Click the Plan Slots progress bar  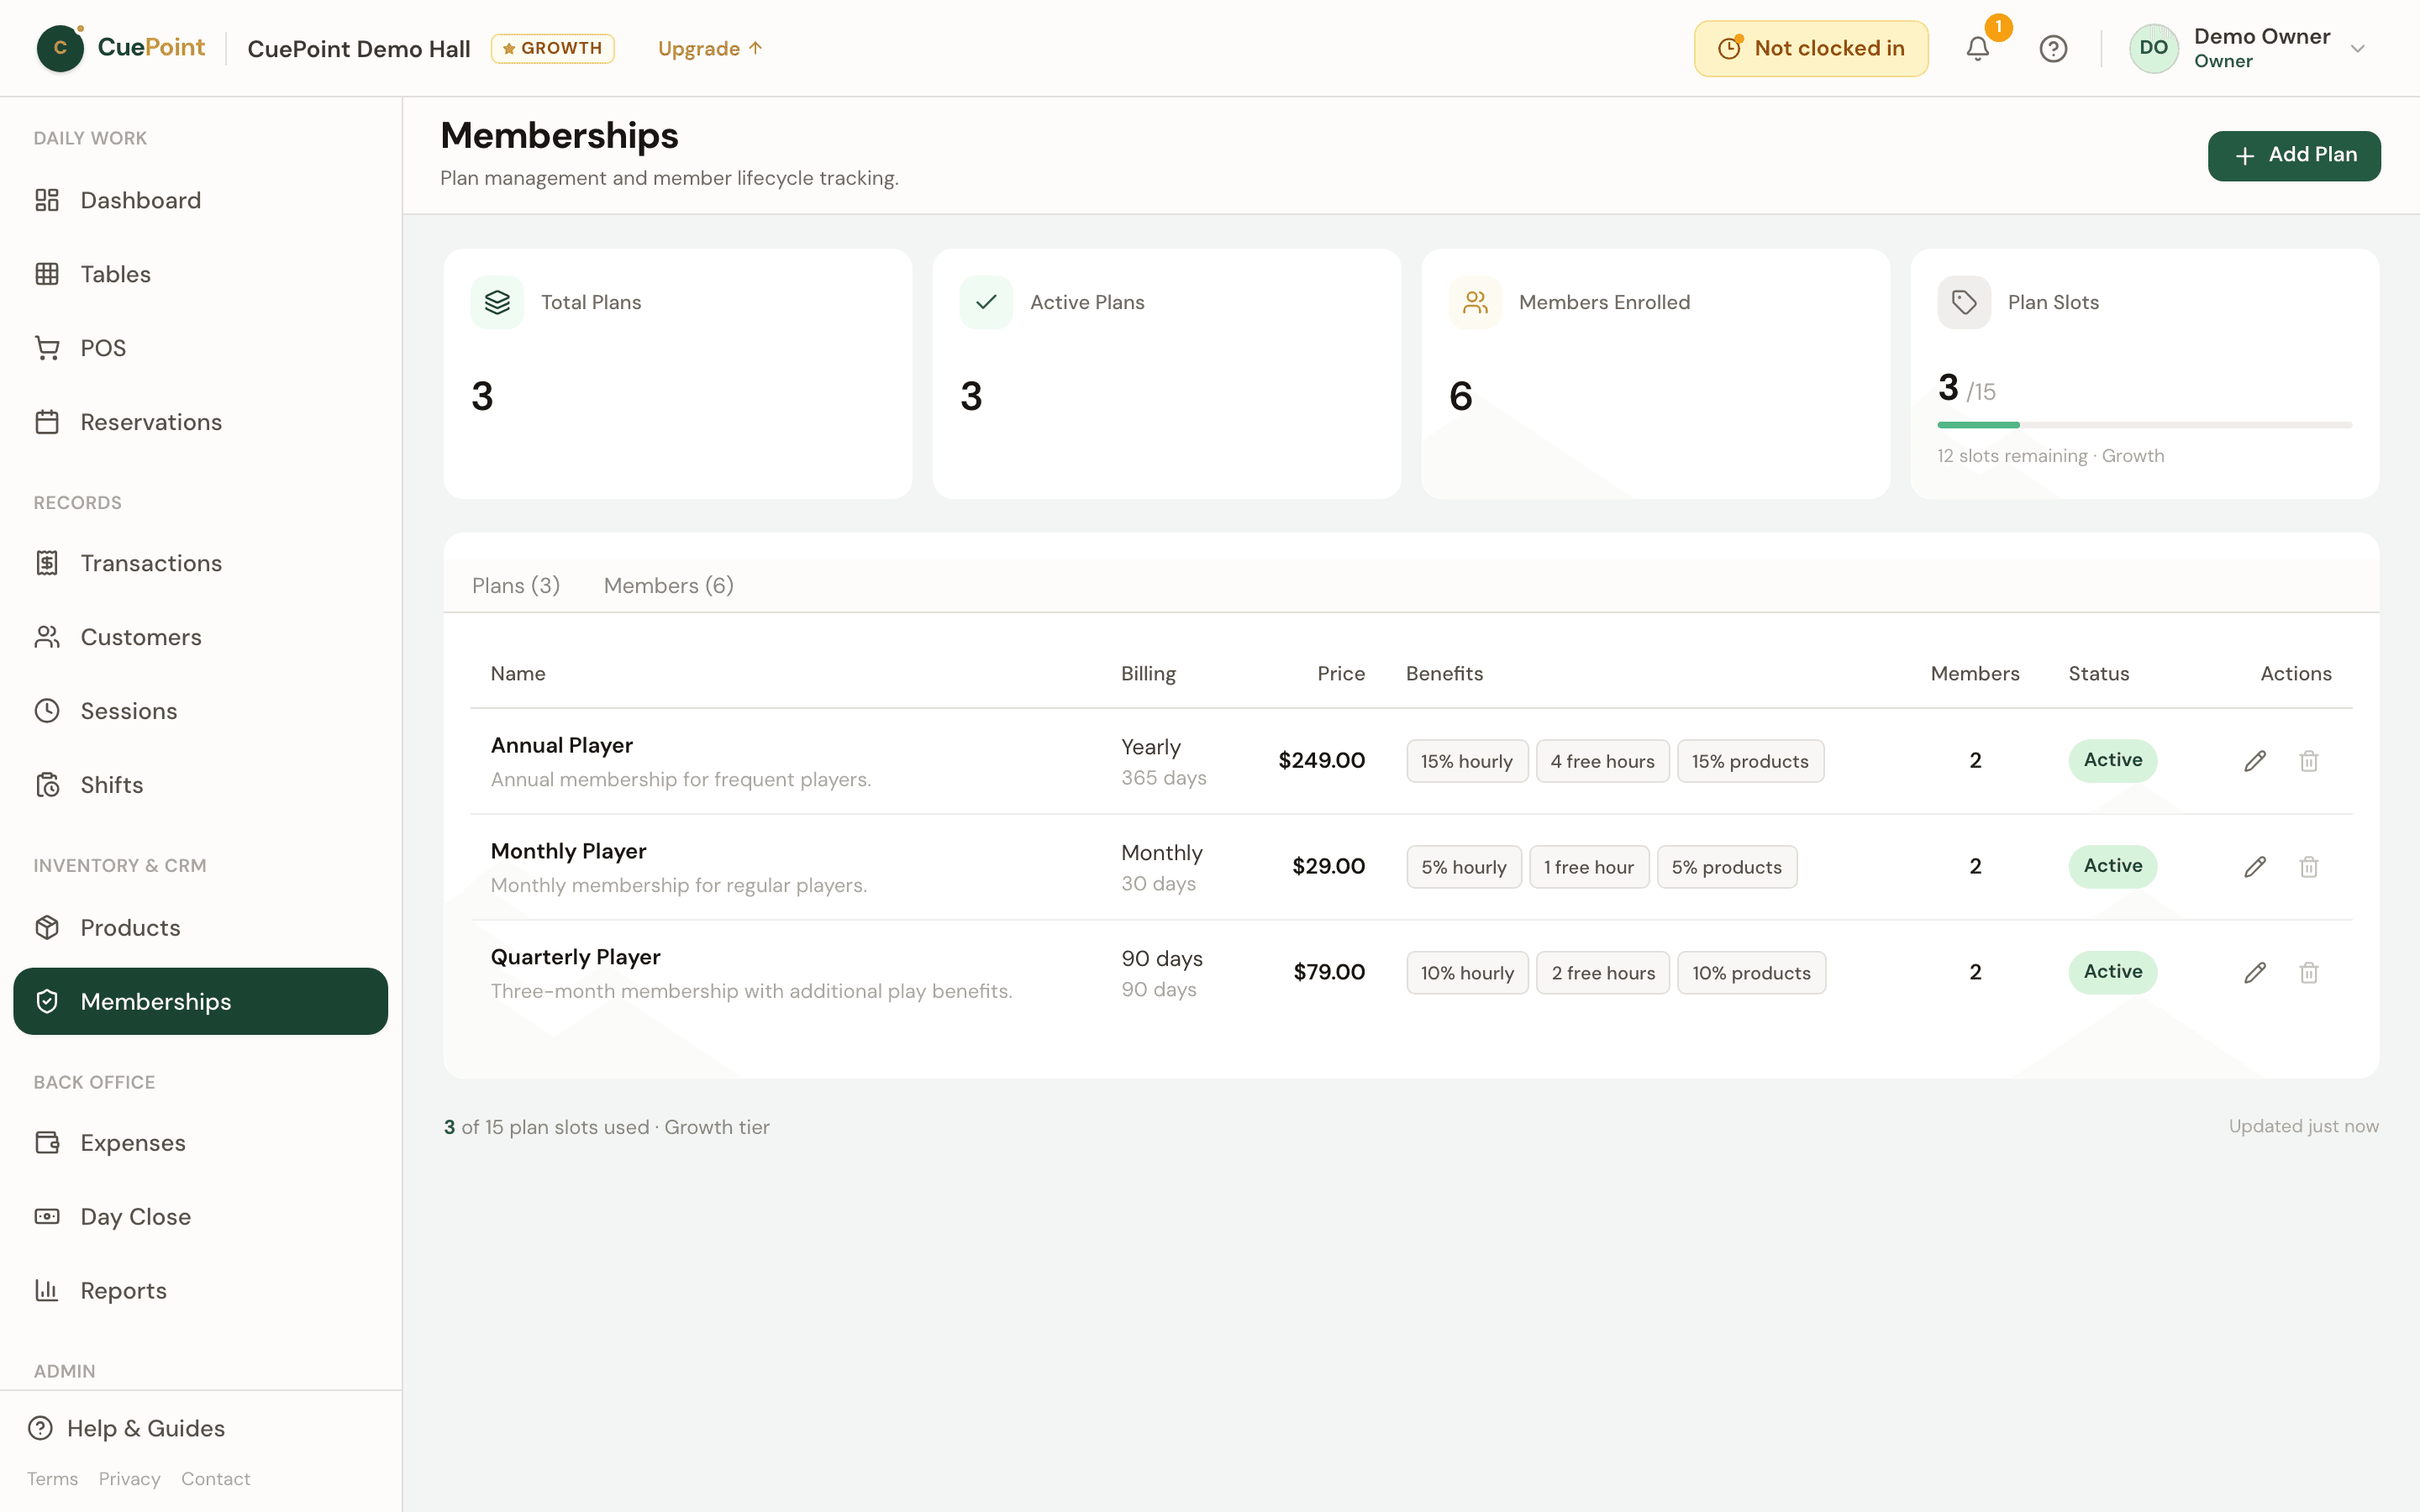click(x=2145, y=425)
